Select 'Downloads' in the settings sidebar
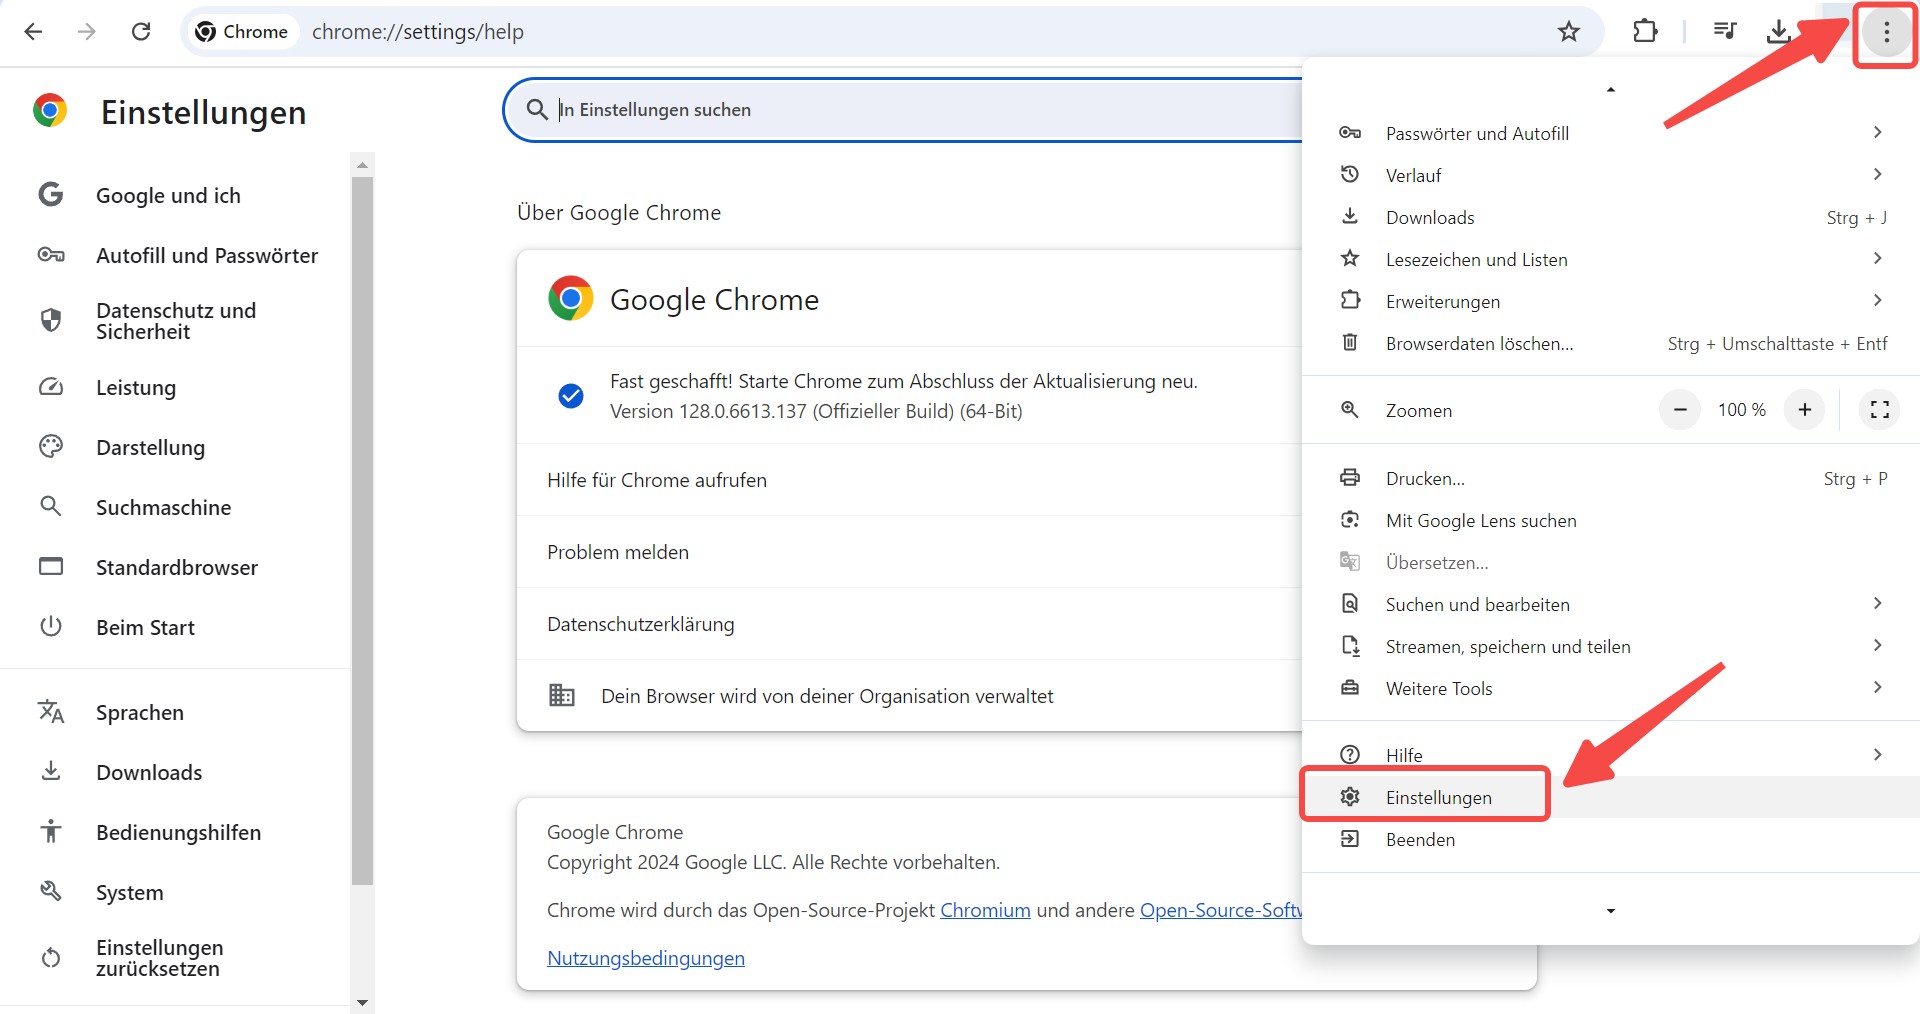Viewport: 1920px width, 1014px height. tap(176, 772)
